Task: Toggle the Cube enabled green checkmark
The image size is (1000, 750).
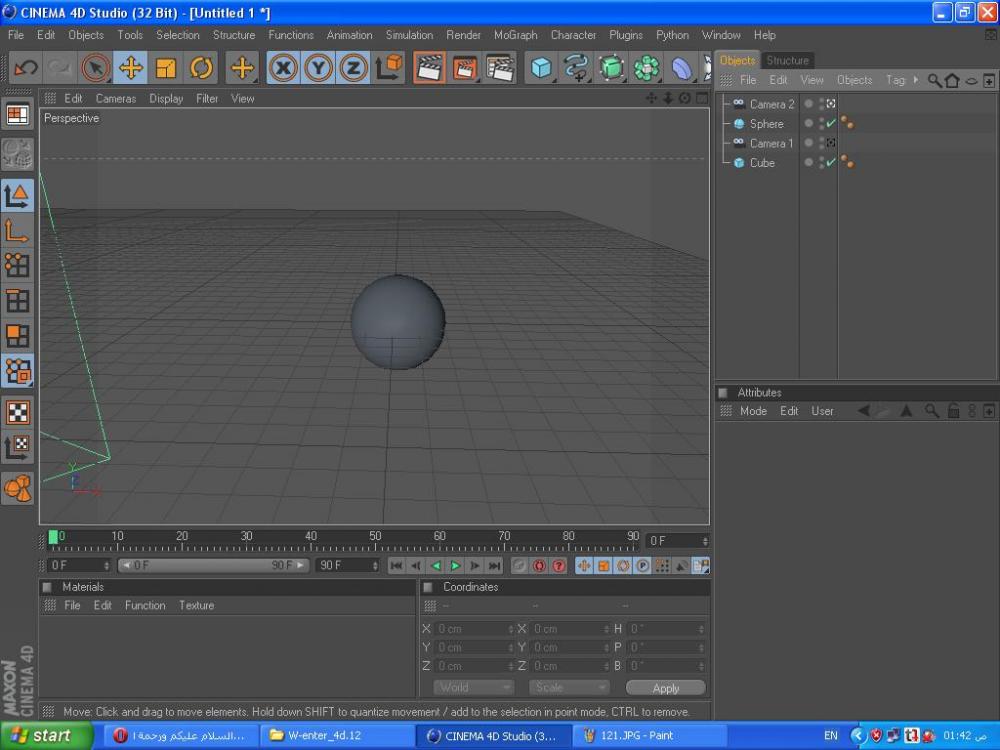Action: pos(831,163)
